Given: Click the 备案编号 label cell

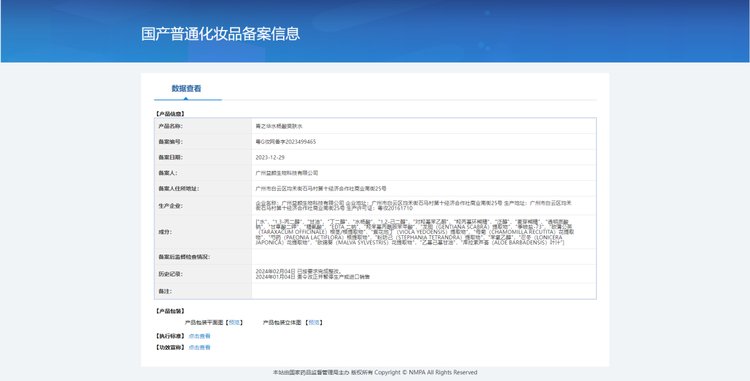Looking at the screenshot, I should click(x=203, y=142).
